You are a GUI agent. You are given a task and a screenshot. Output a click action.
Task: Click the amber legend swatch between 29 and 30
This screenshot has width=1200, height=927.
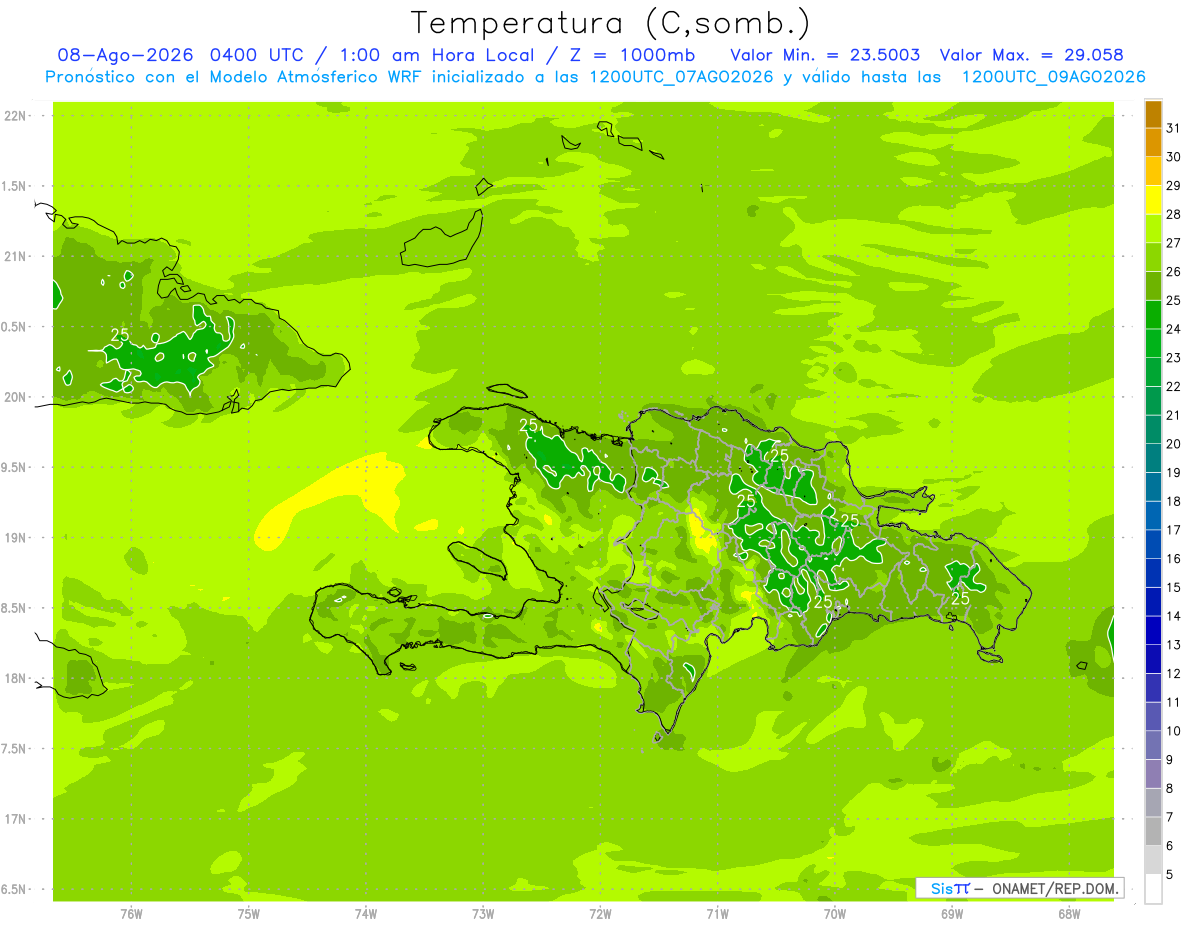point(1153,171)
